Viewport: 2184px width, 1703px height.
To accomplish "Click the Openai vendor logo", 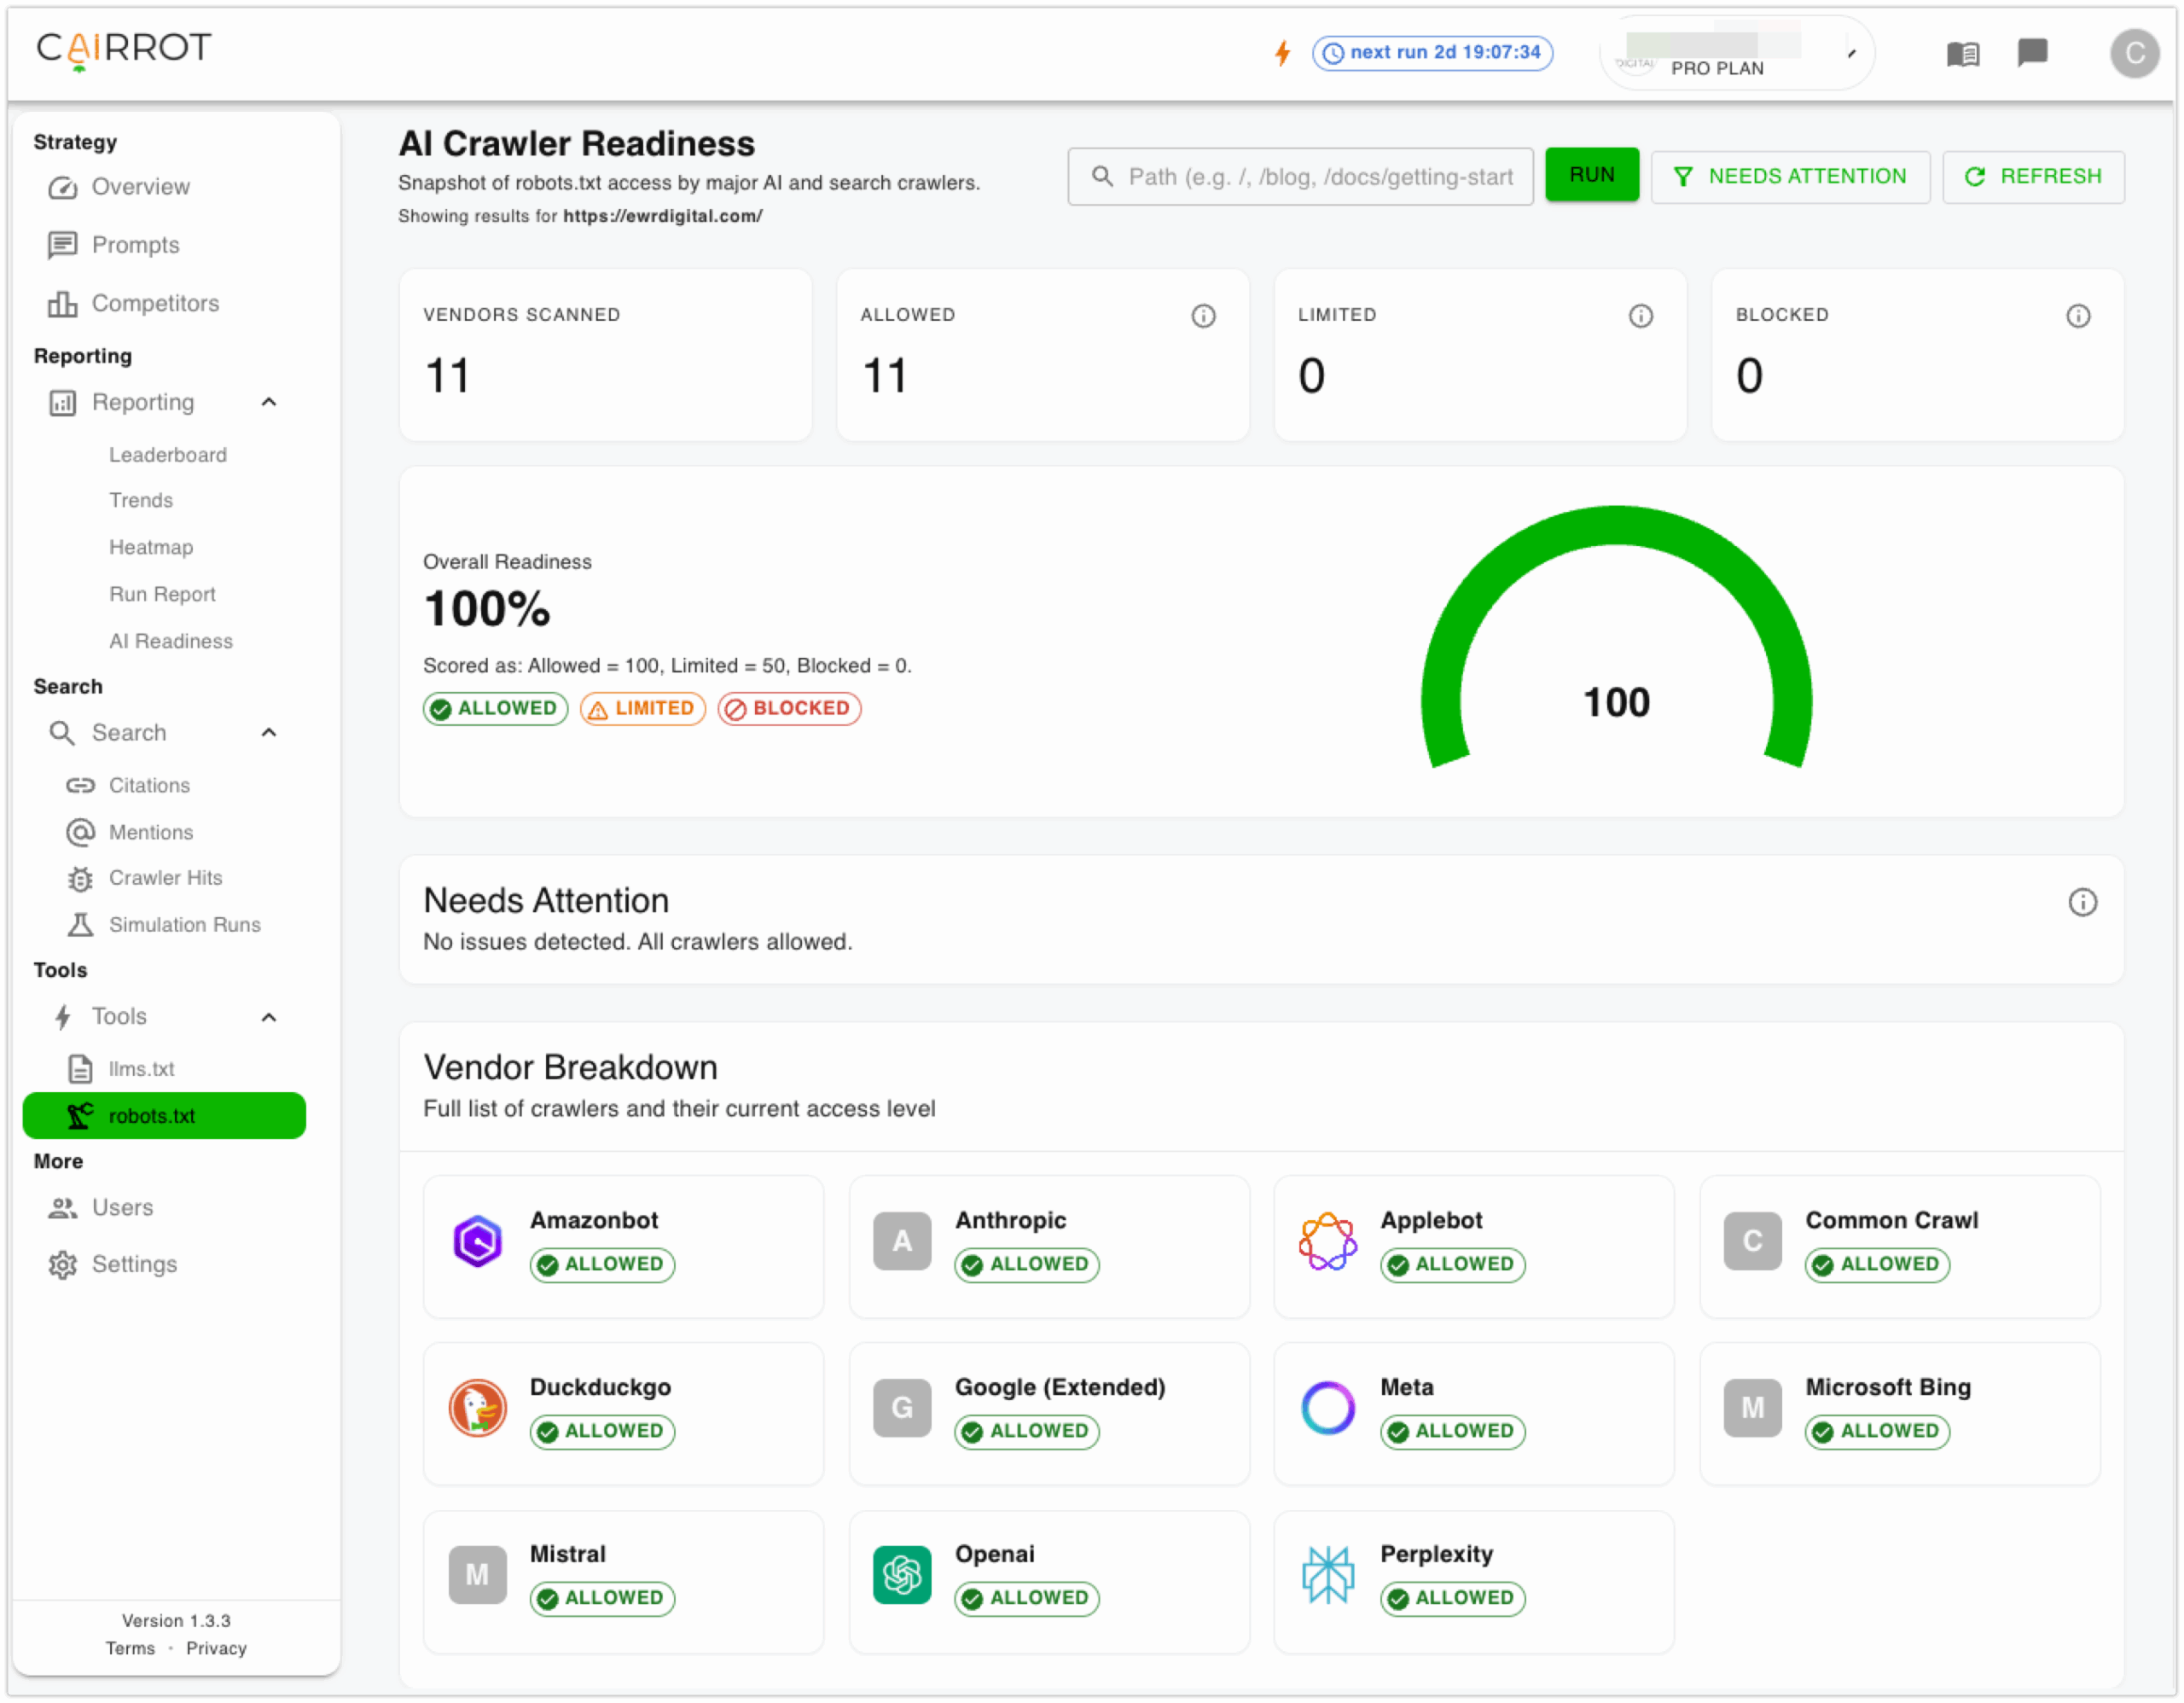I will click(901, 1574).
